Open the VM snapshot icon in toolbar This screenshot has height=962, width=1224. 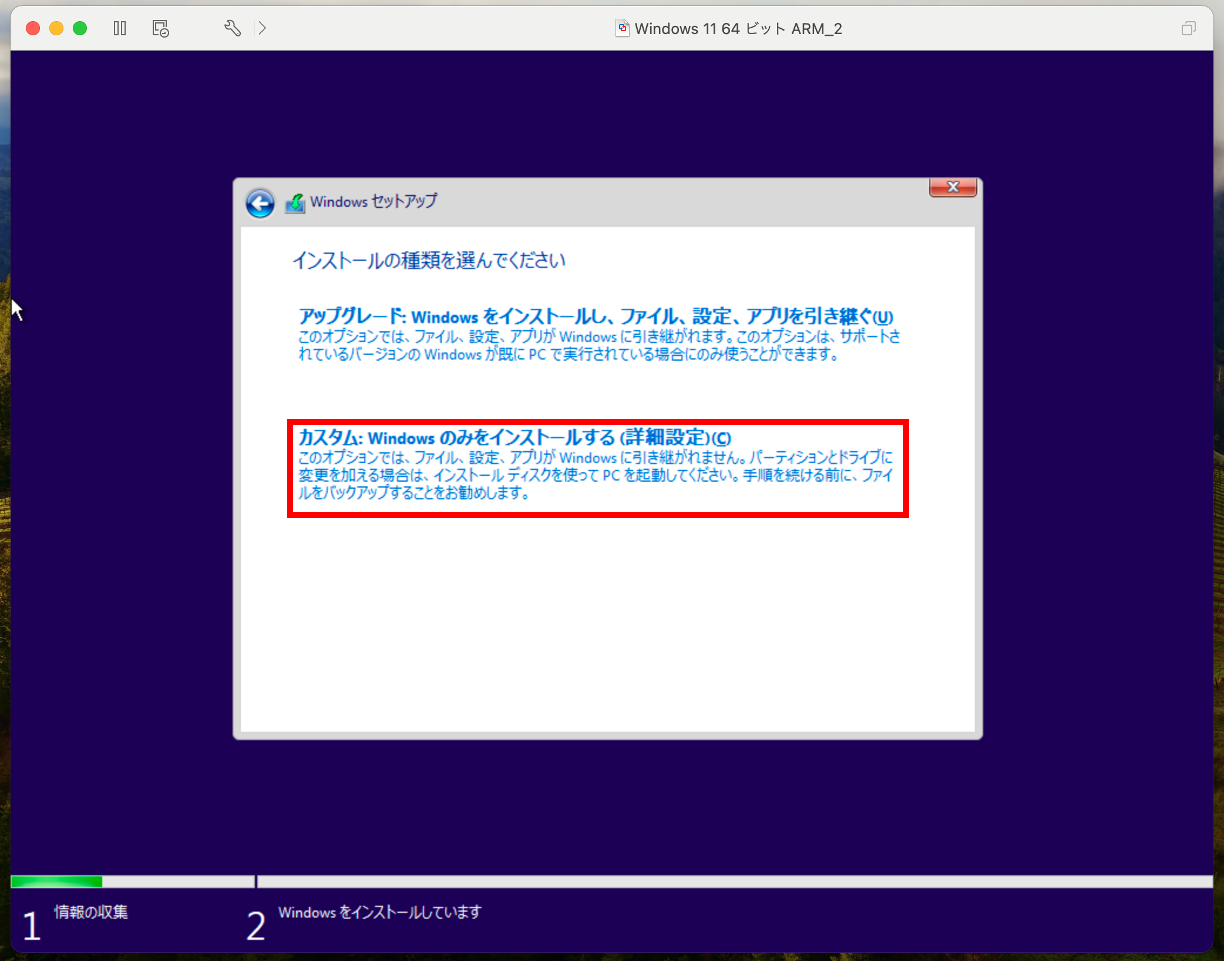[161, 28]
